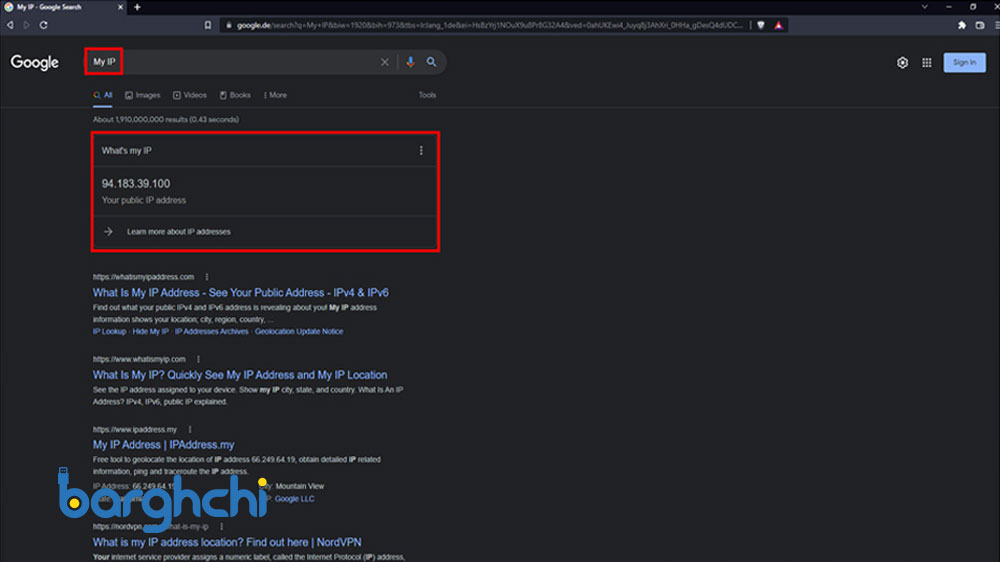Image resolution: width=1000 pixels, height=562 pixels.
Task: Click the Google logo
Action: (35, 62)
